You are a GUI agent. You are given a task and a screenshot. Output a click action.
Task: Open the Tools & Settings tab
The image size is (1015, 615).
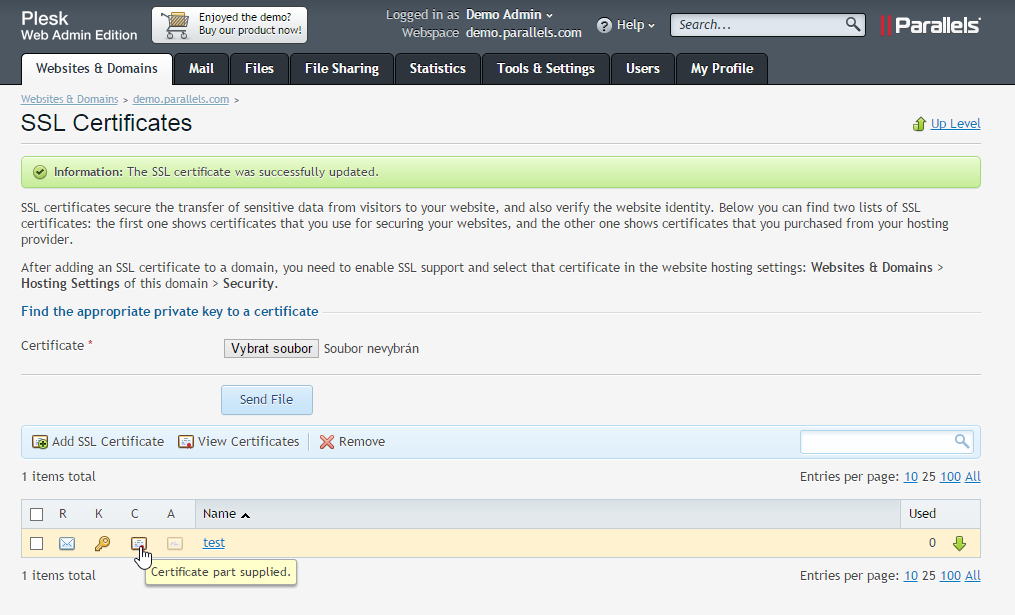(x=546, y=69)
